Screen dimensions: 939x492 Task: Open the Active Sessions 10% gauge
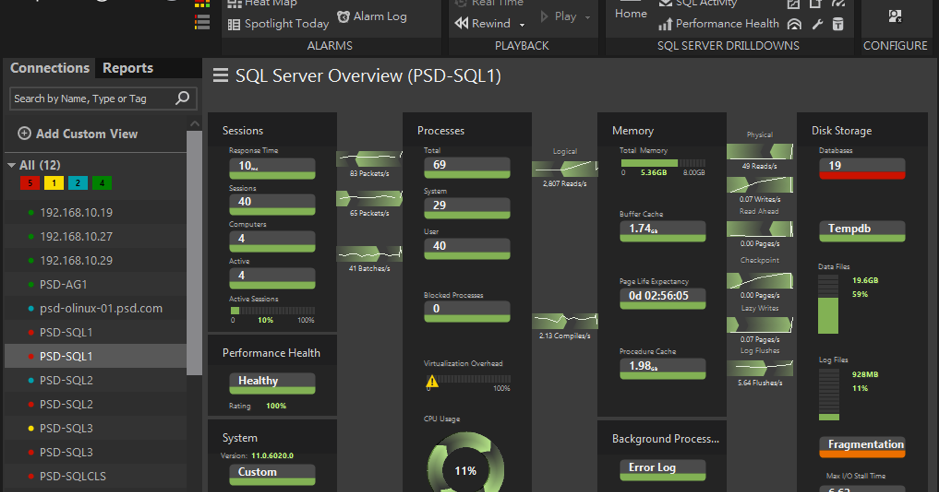[x=272, y=311]
